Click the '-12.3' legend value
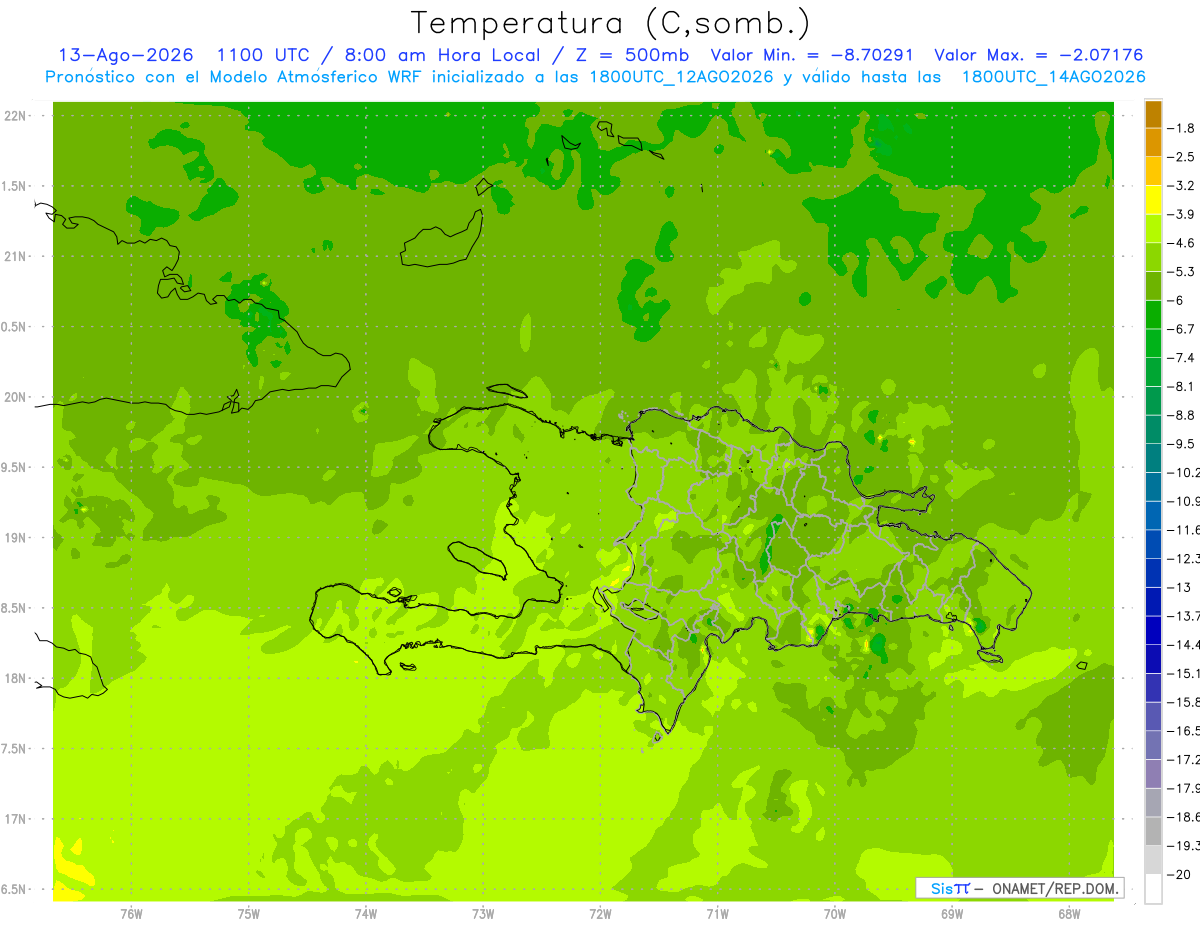The image size is (1200, 927). [x=1183, y=558]
